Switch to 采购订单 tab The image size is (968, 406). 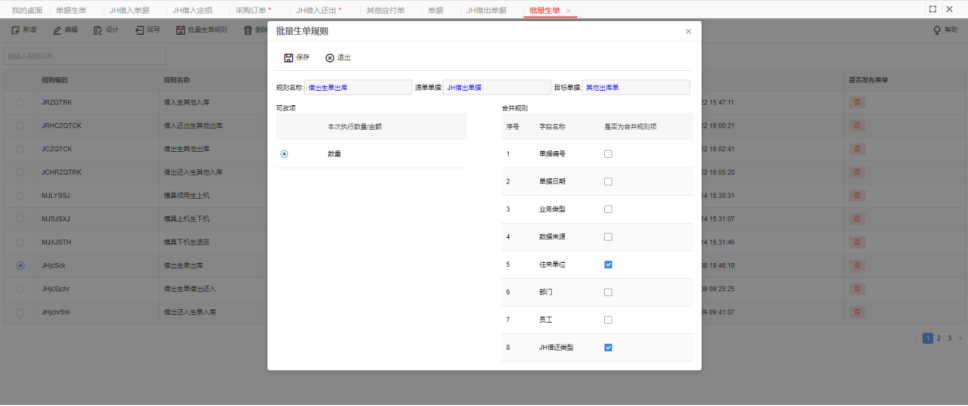pos(253,10)
